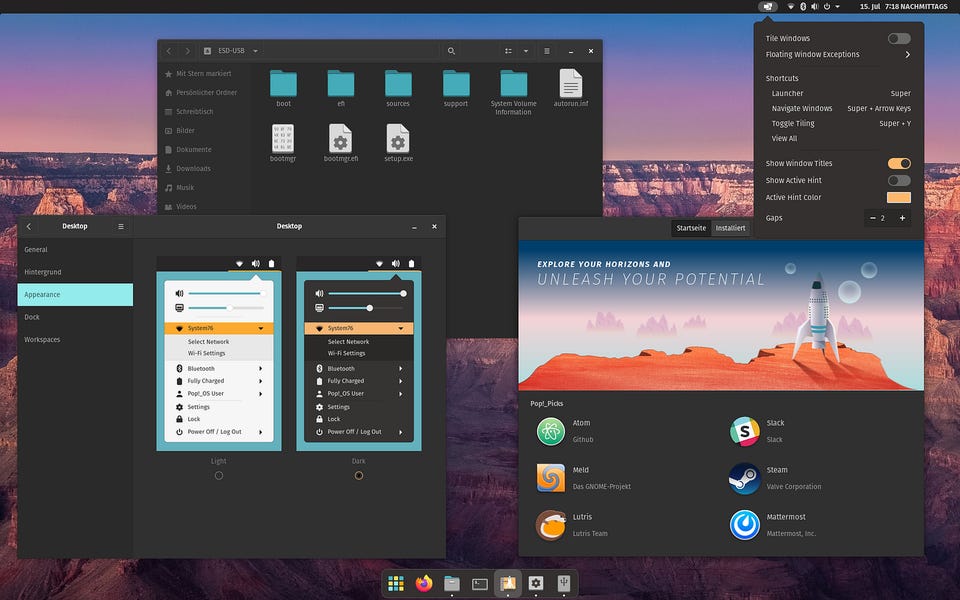Click the search icon in Files
This screenshot has height=600, width=960.
(452, 51)
